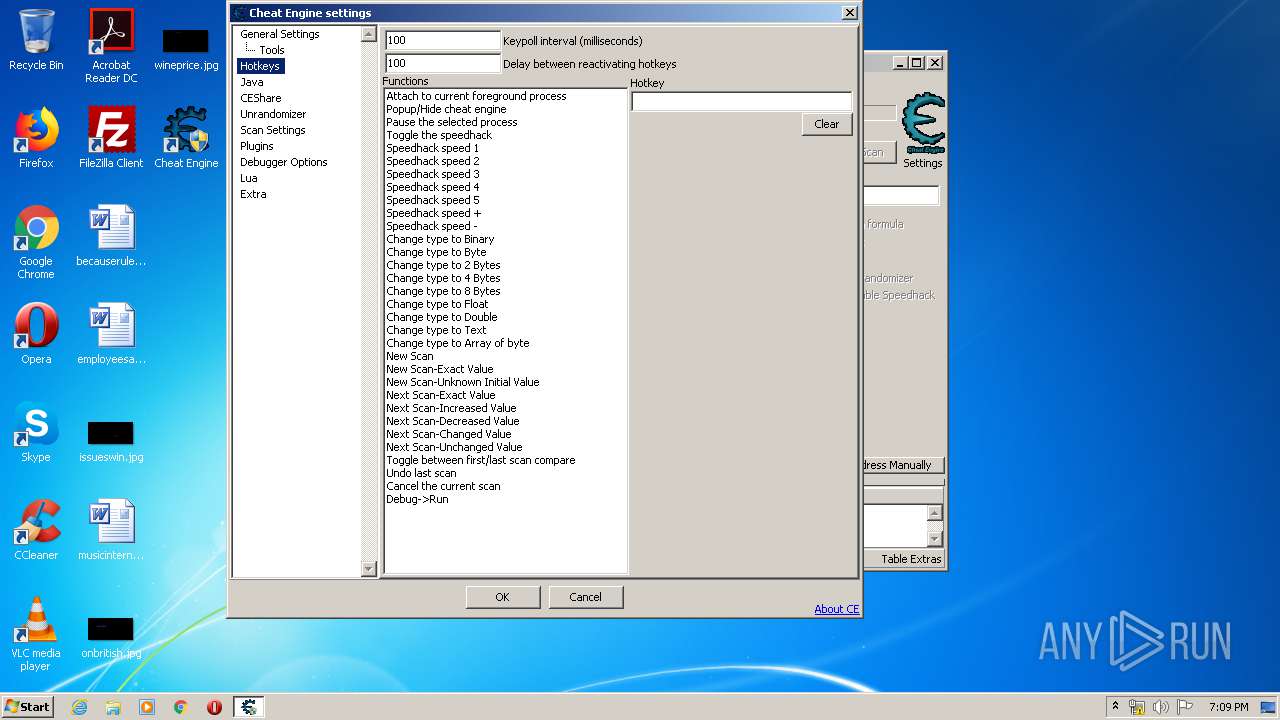Screen dimensions: 1280x720
Task: Open musicintern Word document on desktop
Action: (x=111, y=530)
